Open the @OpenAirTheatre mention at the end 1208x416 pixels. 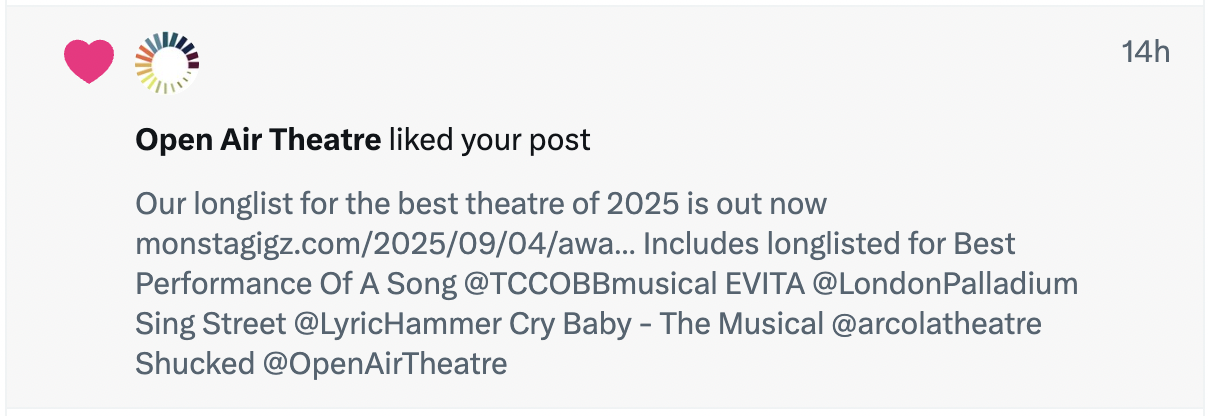(385, 364)
